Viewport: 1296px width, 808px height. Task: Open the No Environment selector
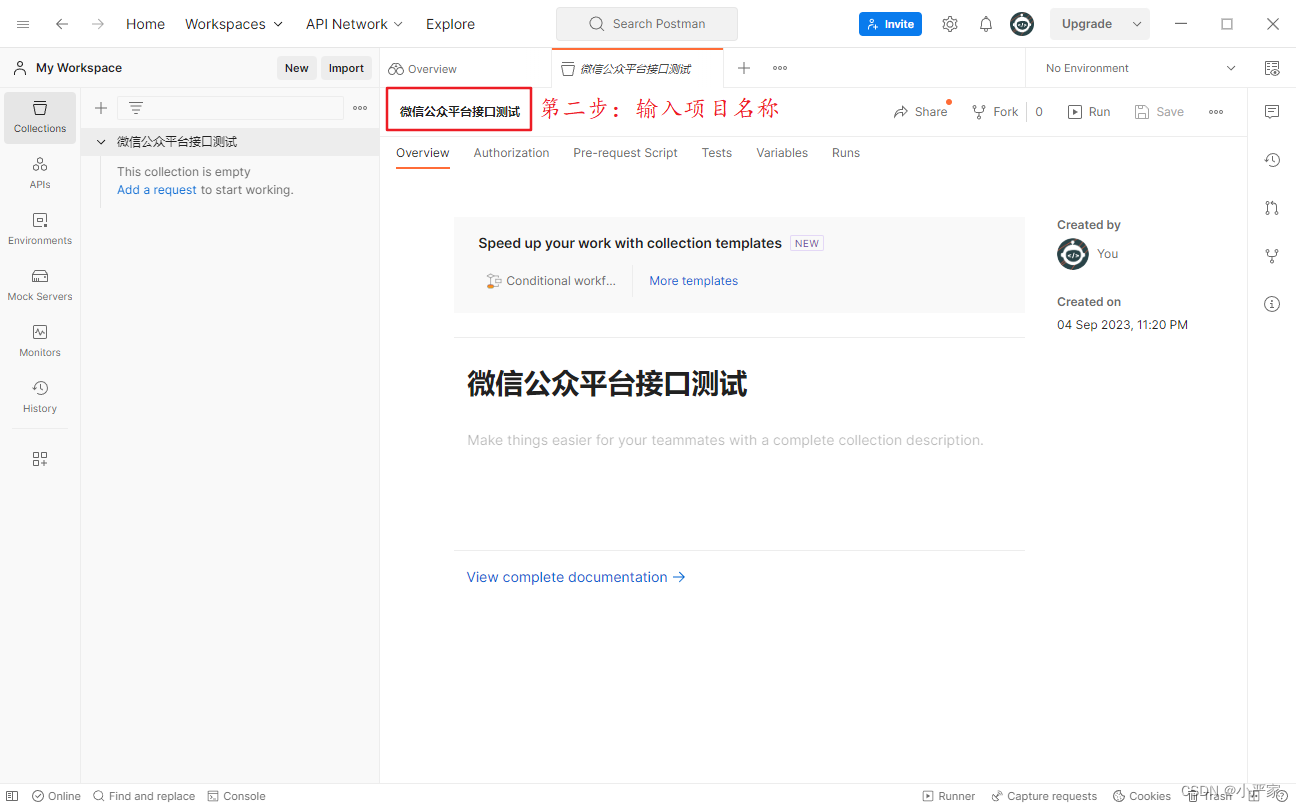[1140, 68]
